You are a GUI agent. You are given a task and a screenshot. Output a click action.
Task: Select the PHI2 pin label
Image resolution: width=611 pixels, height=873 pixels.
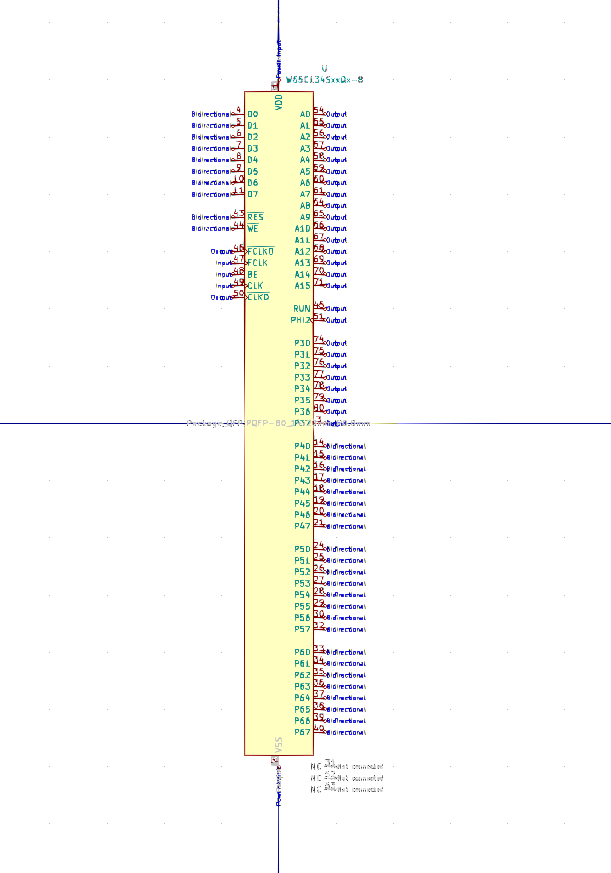click(301, 320)
